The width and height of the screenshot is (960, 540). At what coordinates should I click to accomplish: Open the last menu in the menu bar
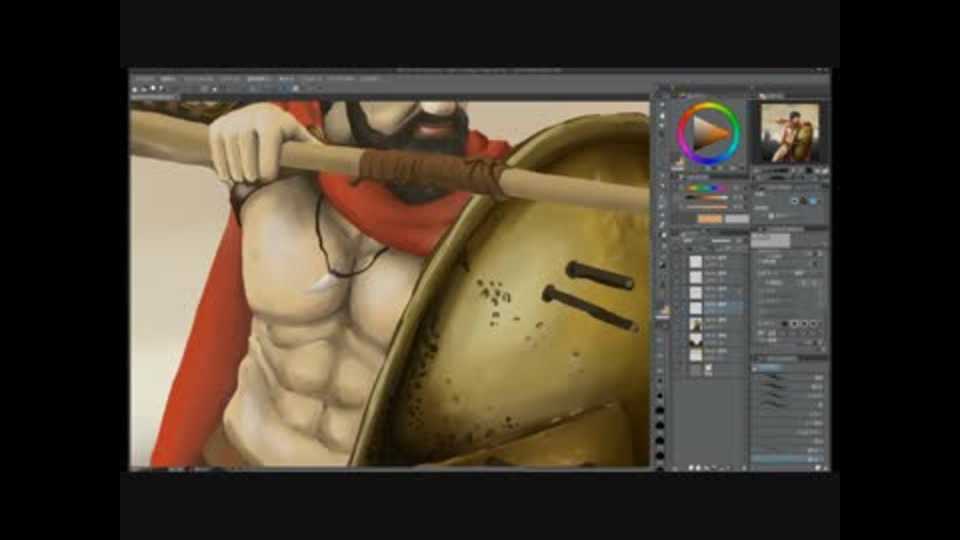369,79
